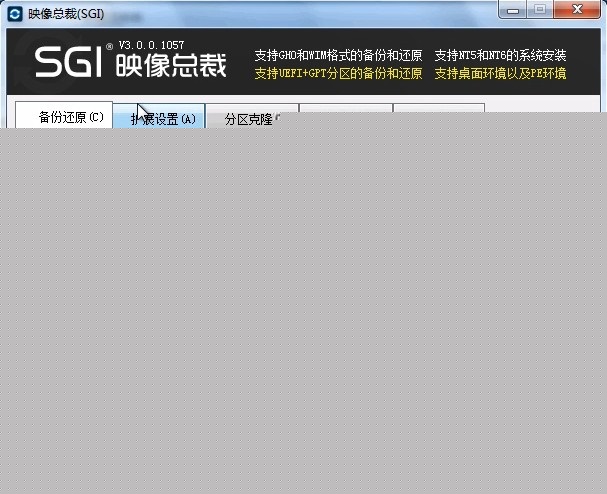Image resolution: width=607 pixels, height=494 pixels.
Task: Click the 支持NT5和NT6的系统安装 text
Action: pyautogui.click(x=500, y=55)
